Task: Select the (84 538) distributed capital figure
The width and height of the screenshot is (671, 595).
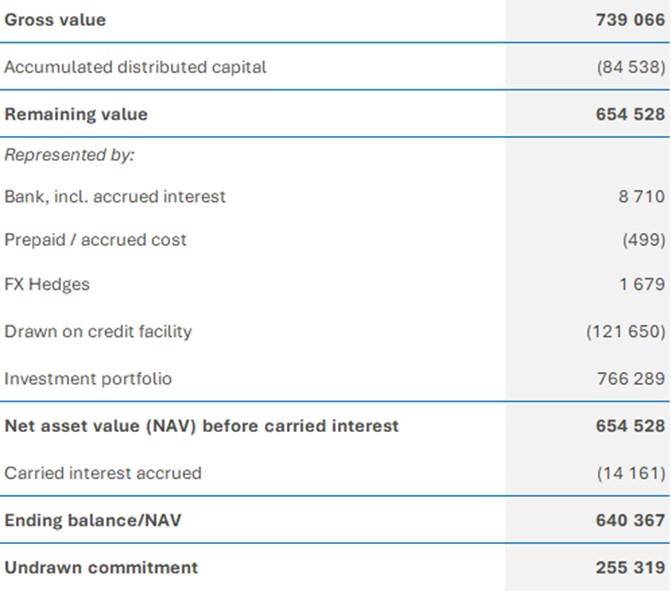Action: [630, 67]
